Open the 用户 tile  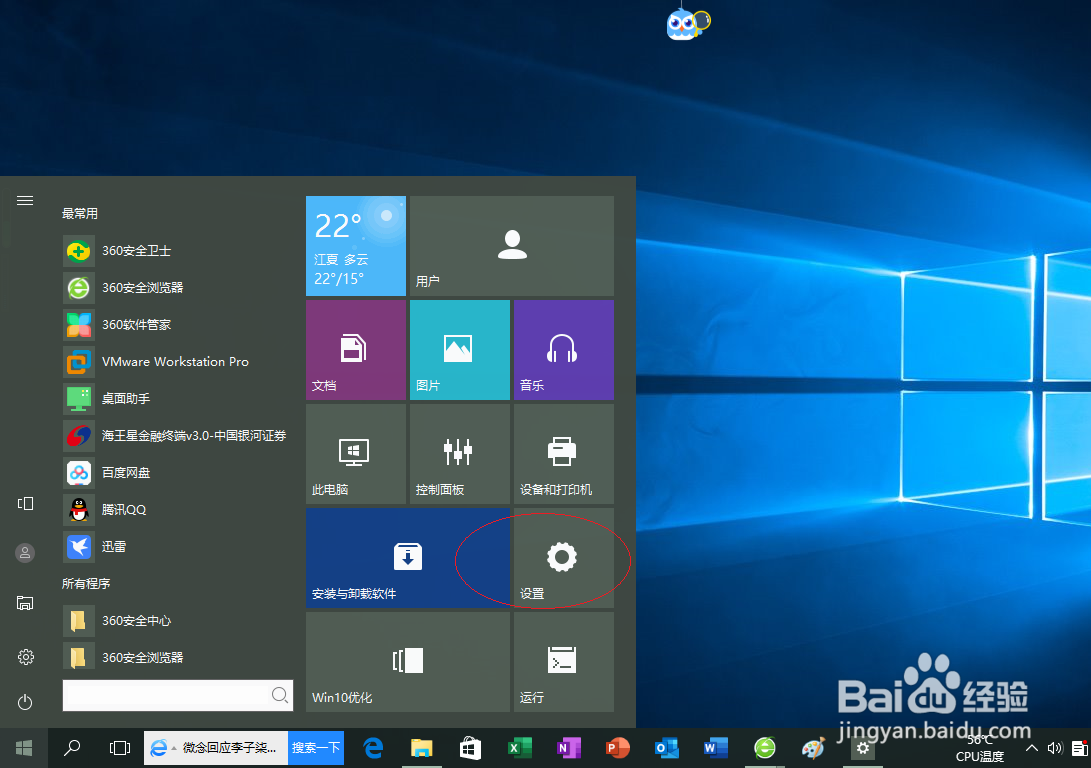512,246
